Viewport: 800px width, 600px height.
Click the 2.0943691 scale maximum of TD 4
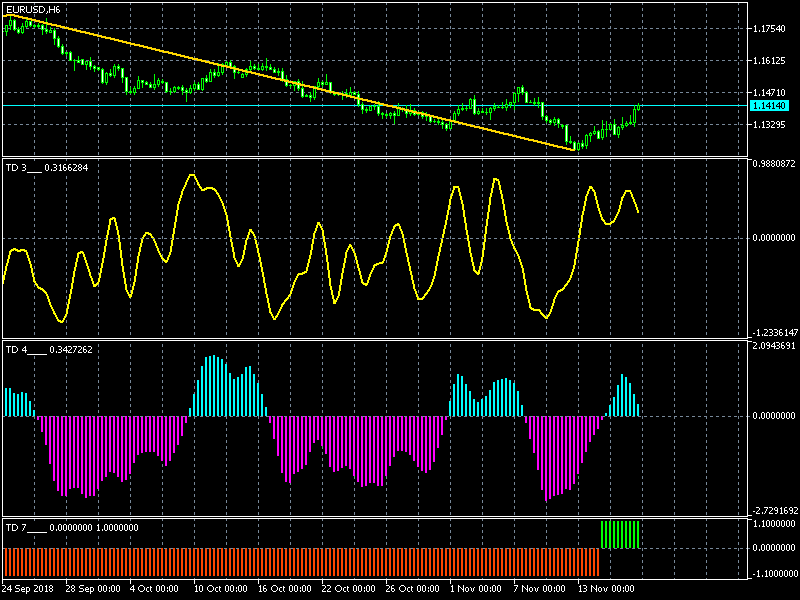coord(774,345)
